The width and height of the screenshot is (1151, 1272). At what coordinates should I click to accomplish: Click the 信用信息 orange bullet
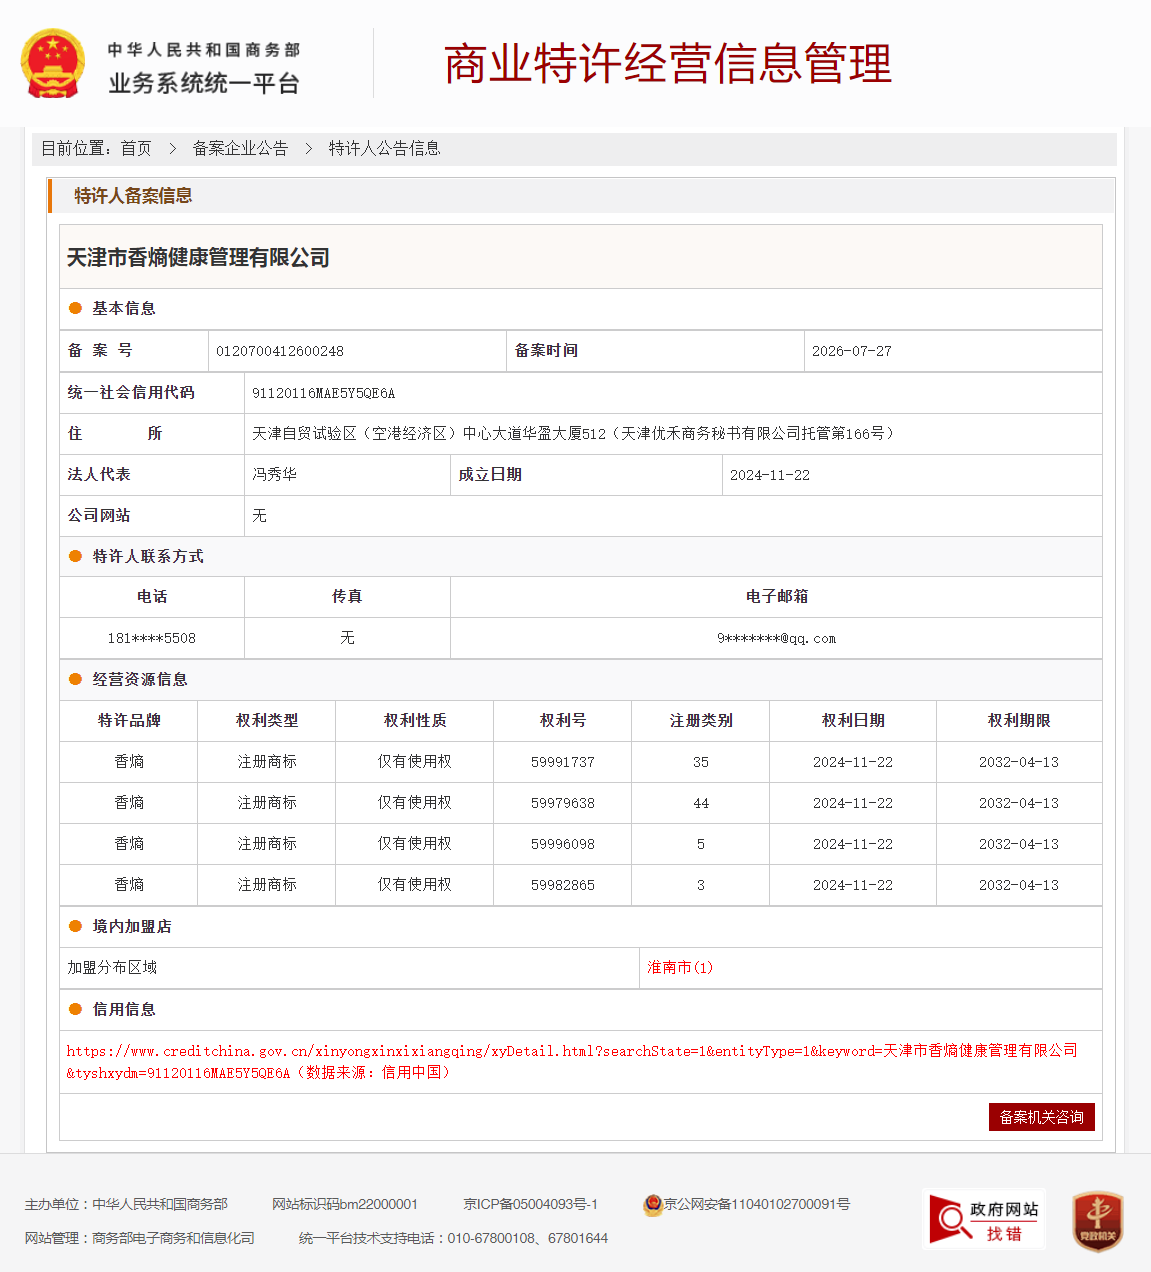coord(75,1009)
